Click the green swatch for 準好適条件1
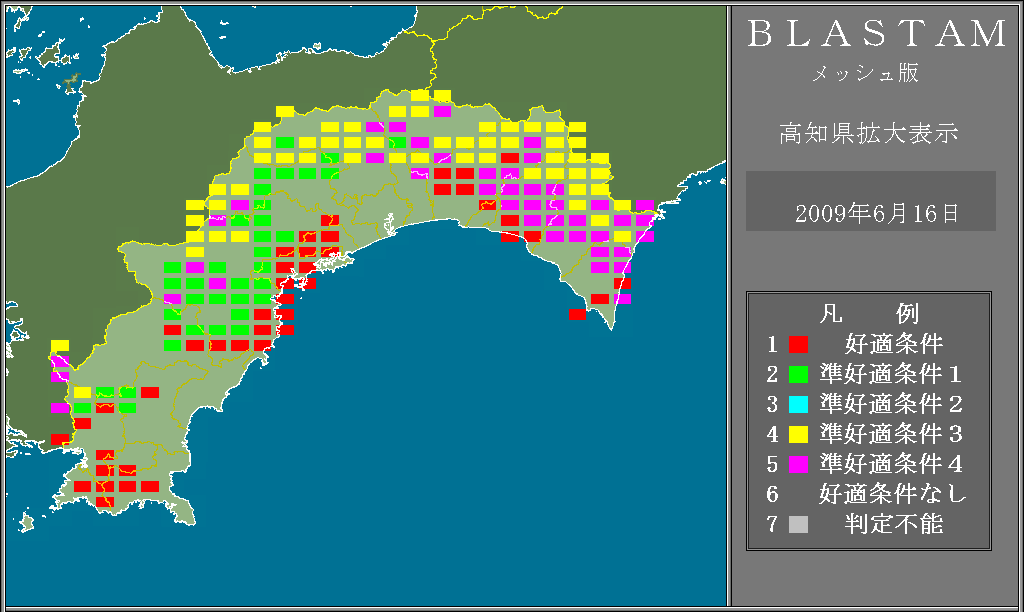This screenshot has height=612, width=1024. pos(798,375)
